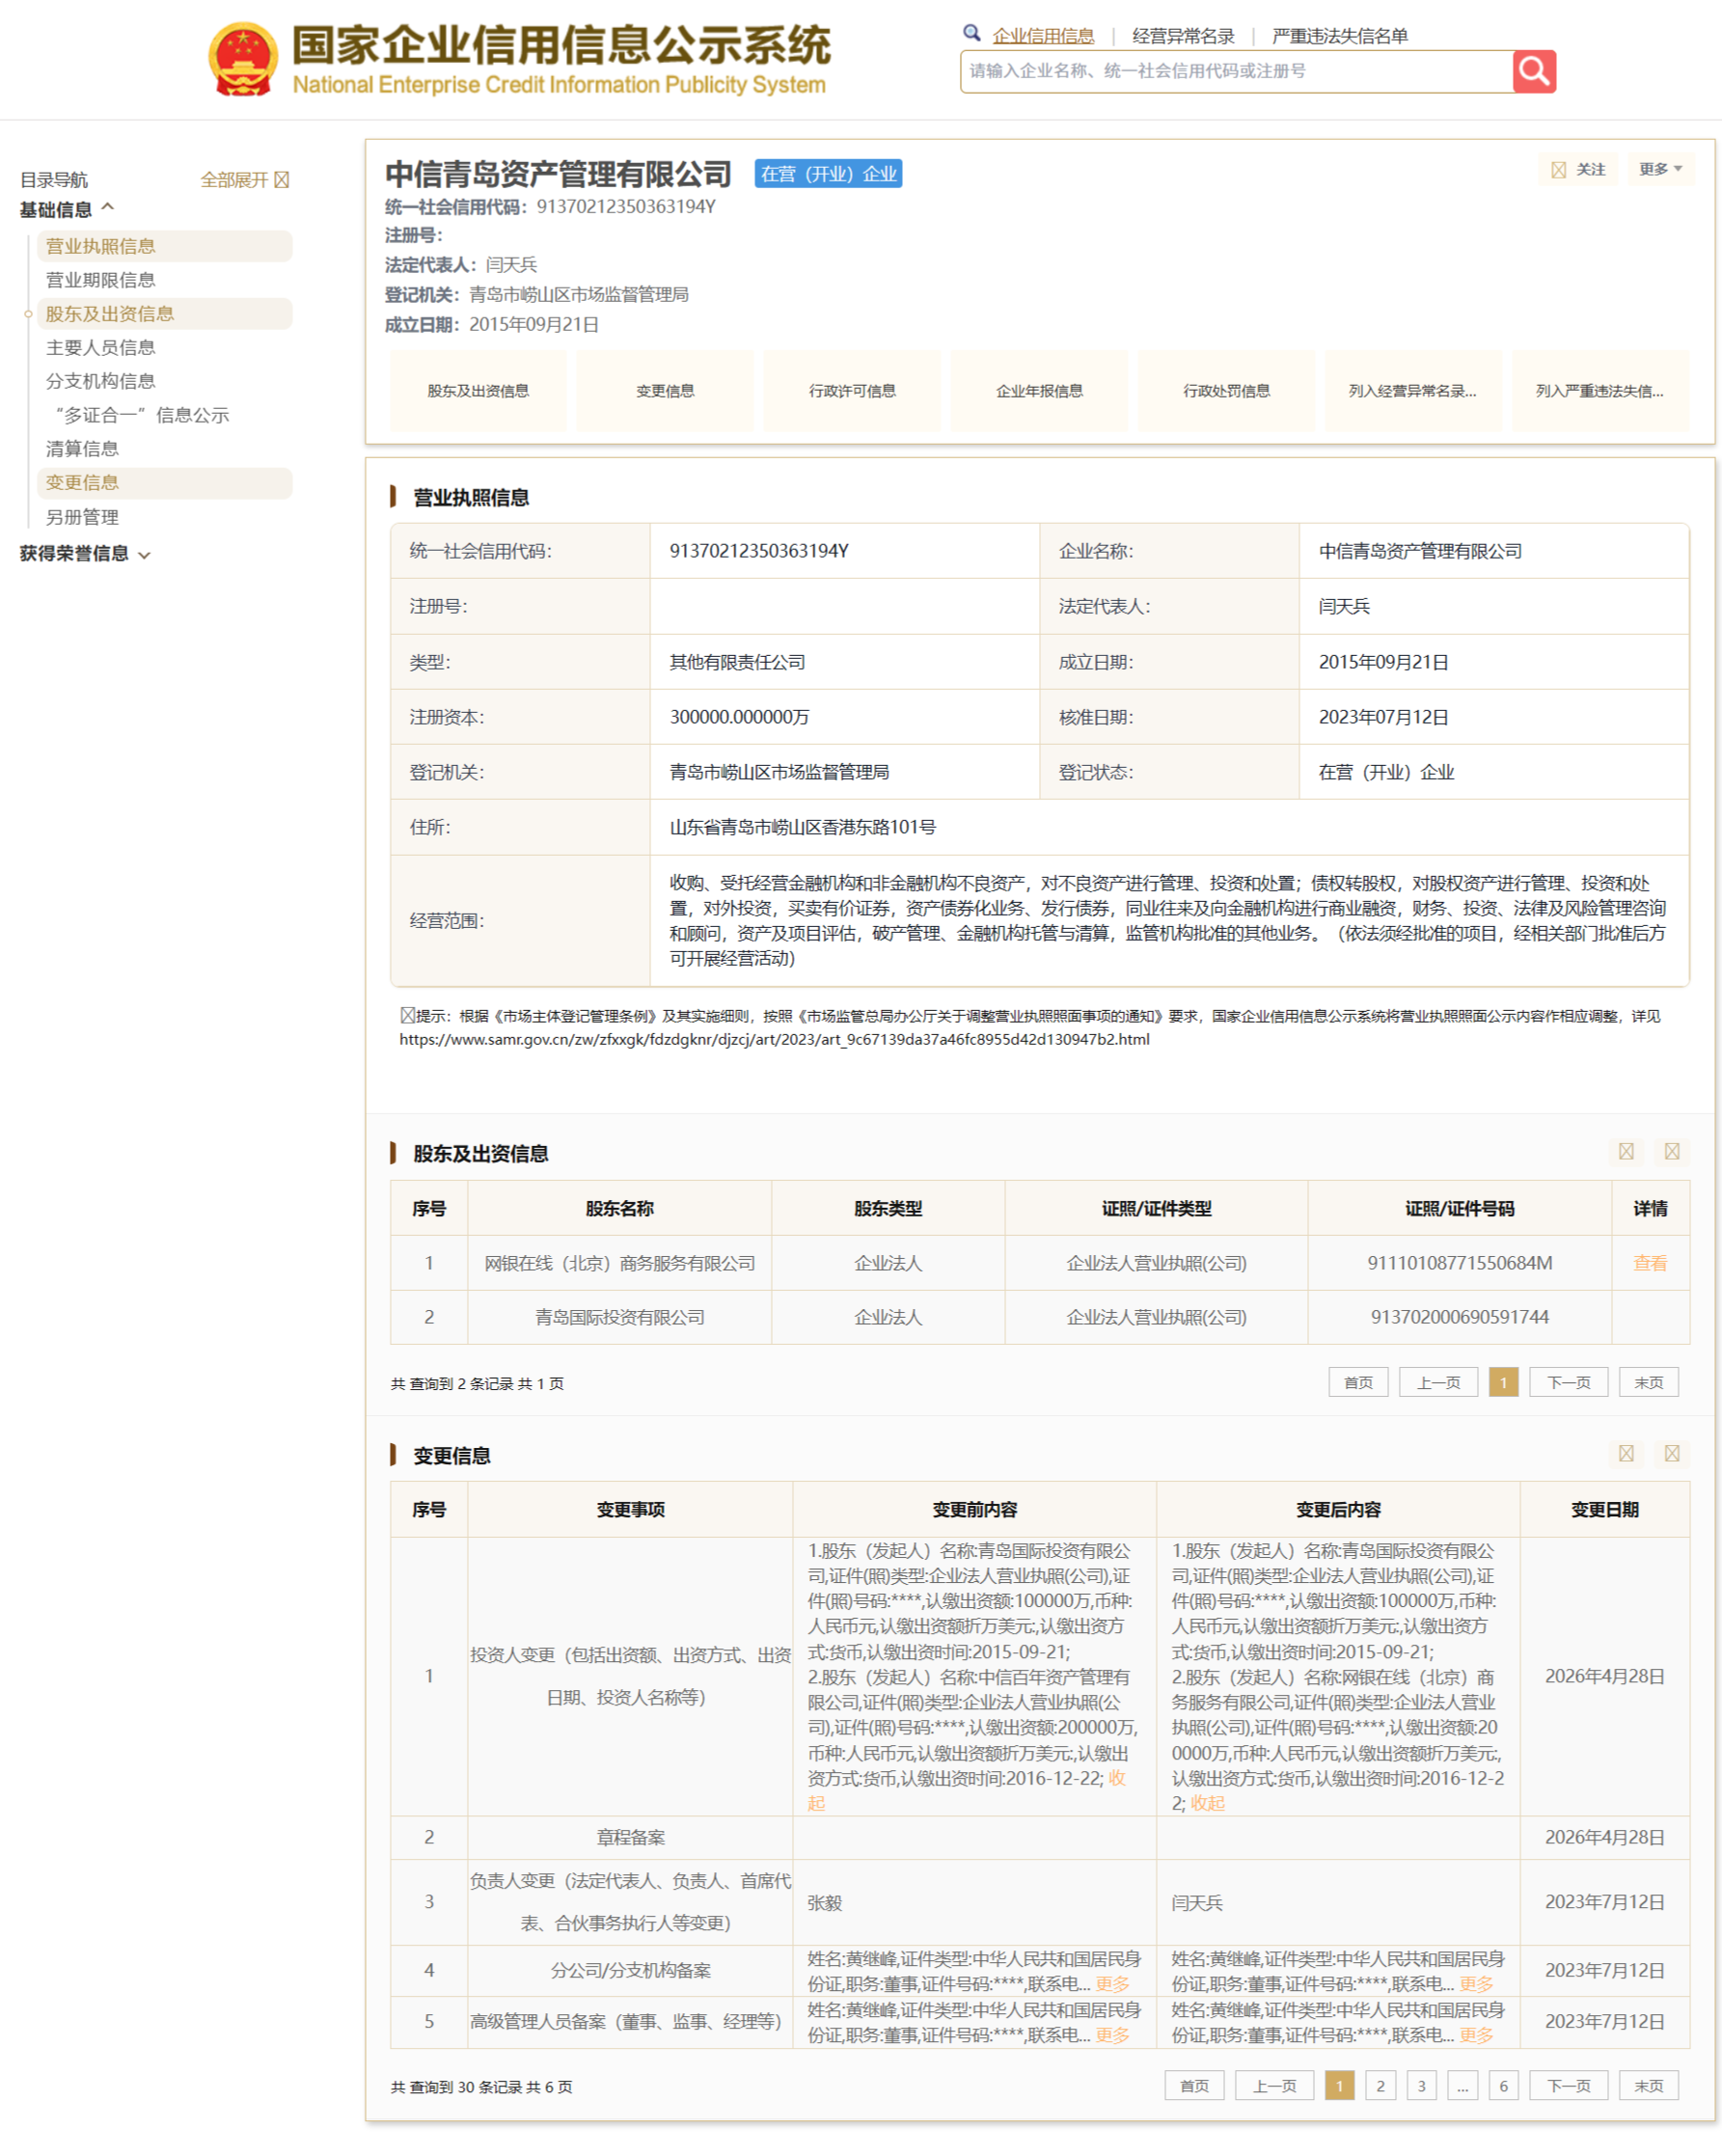The height and width of the screenshot is (2156, 1722).
Task: Click 首页 in change records pagination
Action: [1194, 2086]
